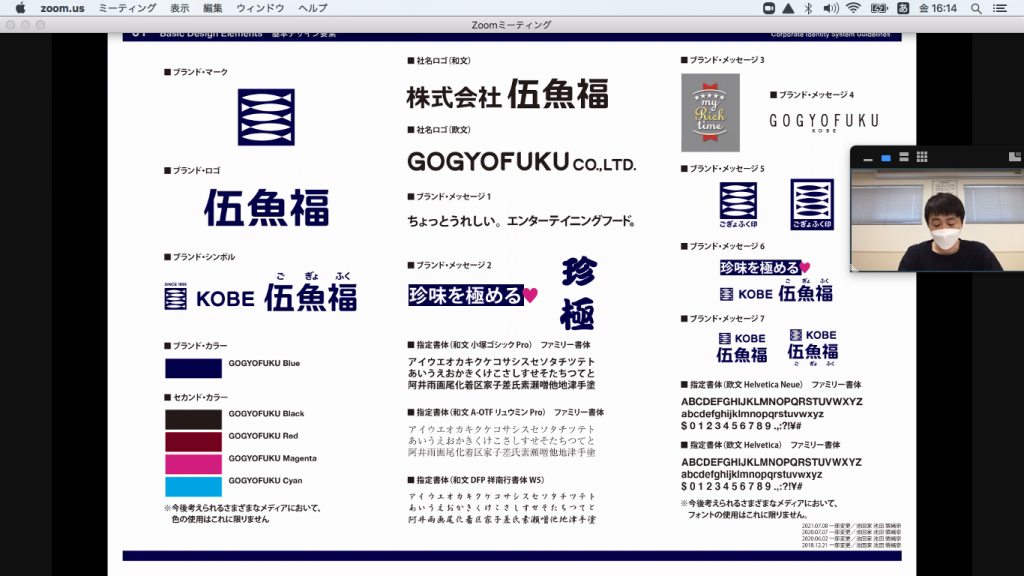The image size is (1024, 576).
Task: Click the heading "ブランド・メッセージ6"
Action: [x=723, y=246]
